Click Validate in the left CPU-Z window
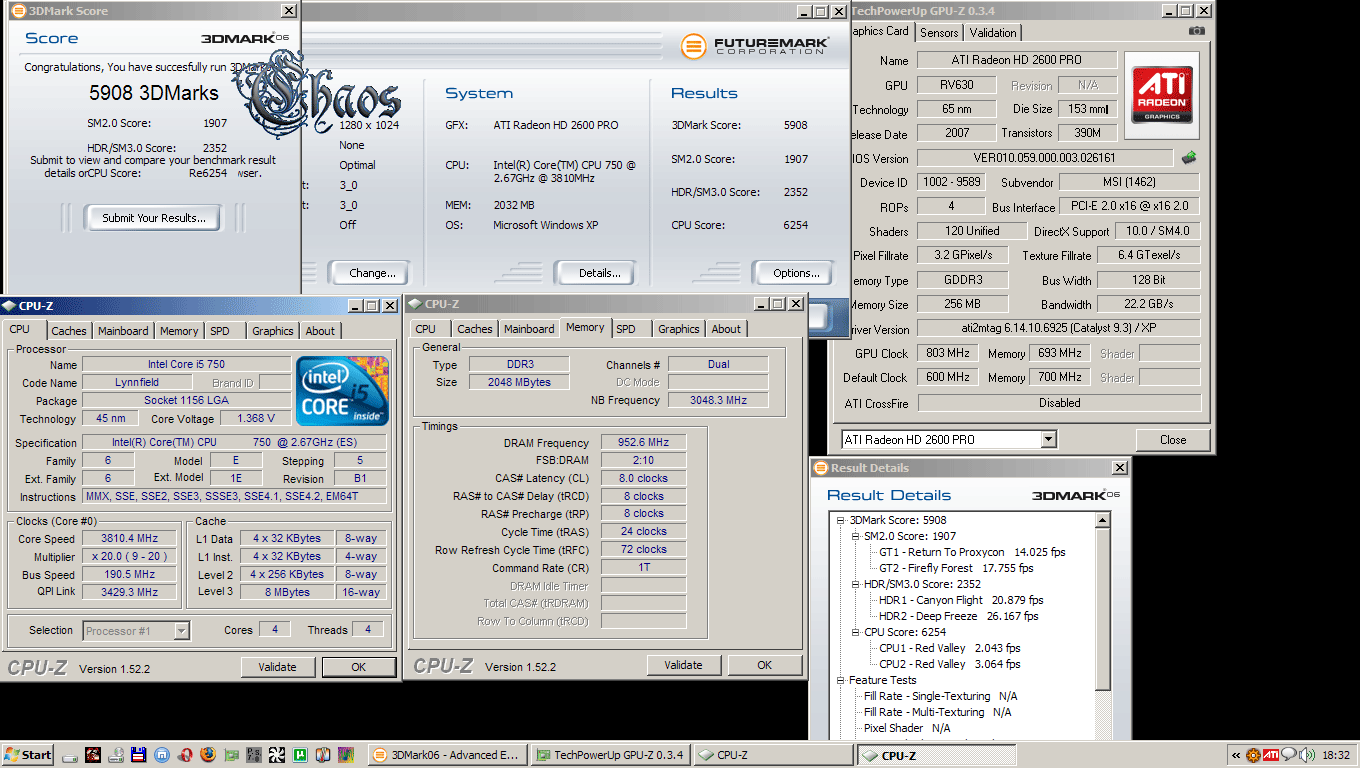 tap(277, 667)
